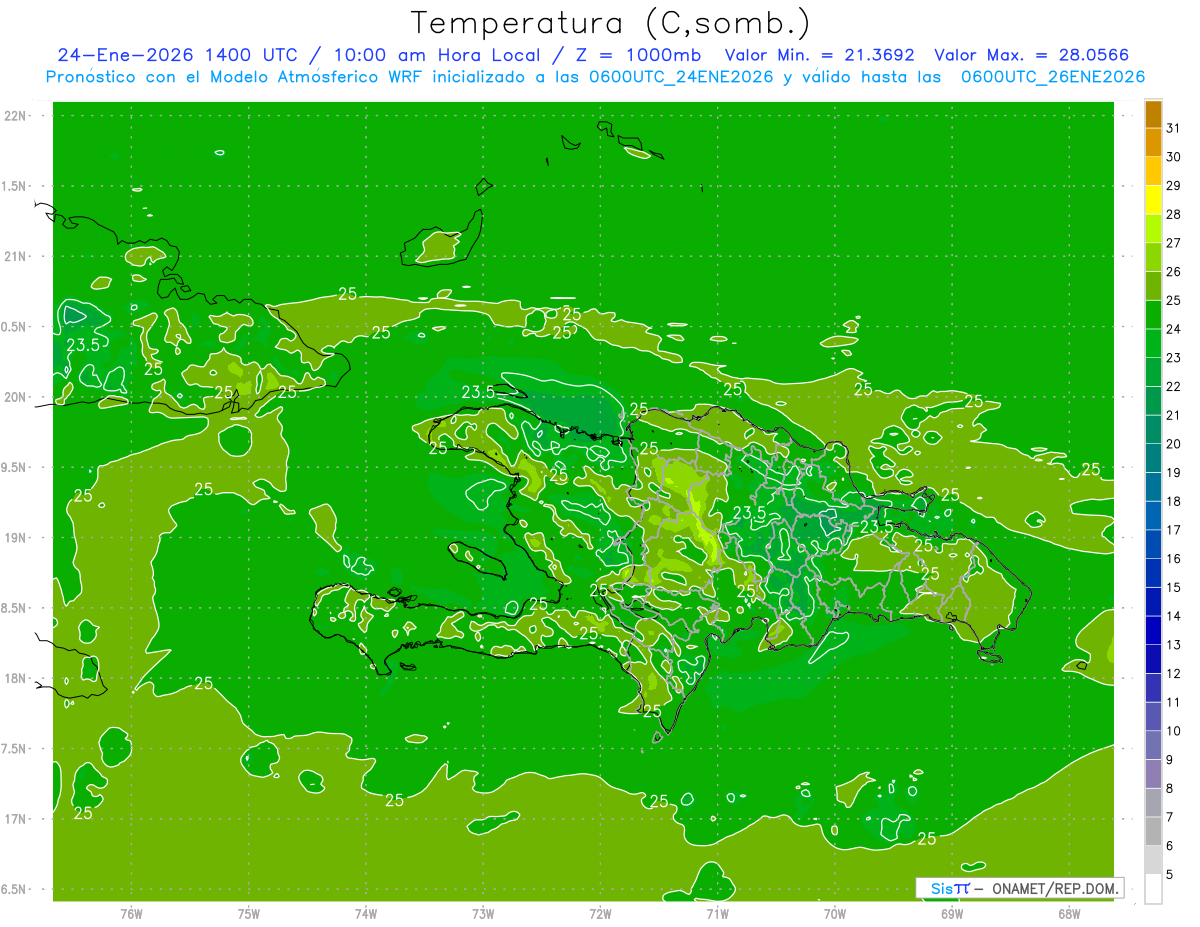
Task: Click the "72W" longitude axis label
Action: tap(600, 913)
